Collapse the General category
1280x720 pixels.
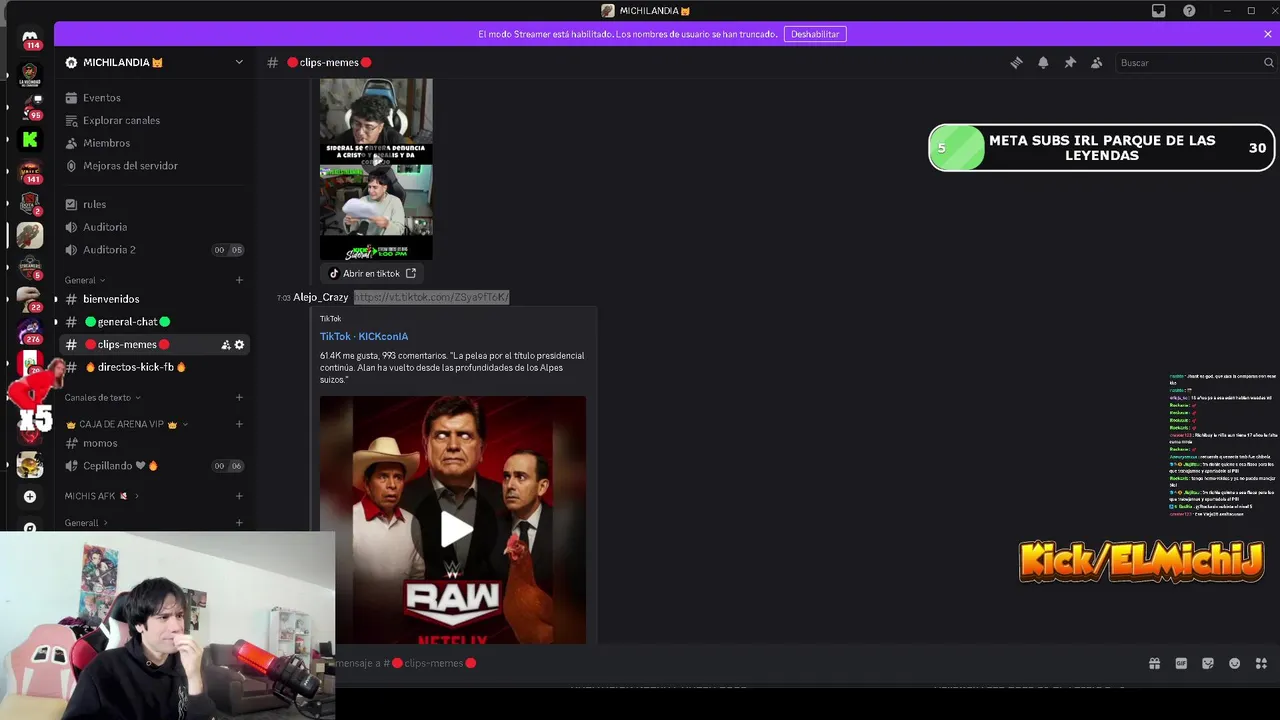click(x=85, y=280)
